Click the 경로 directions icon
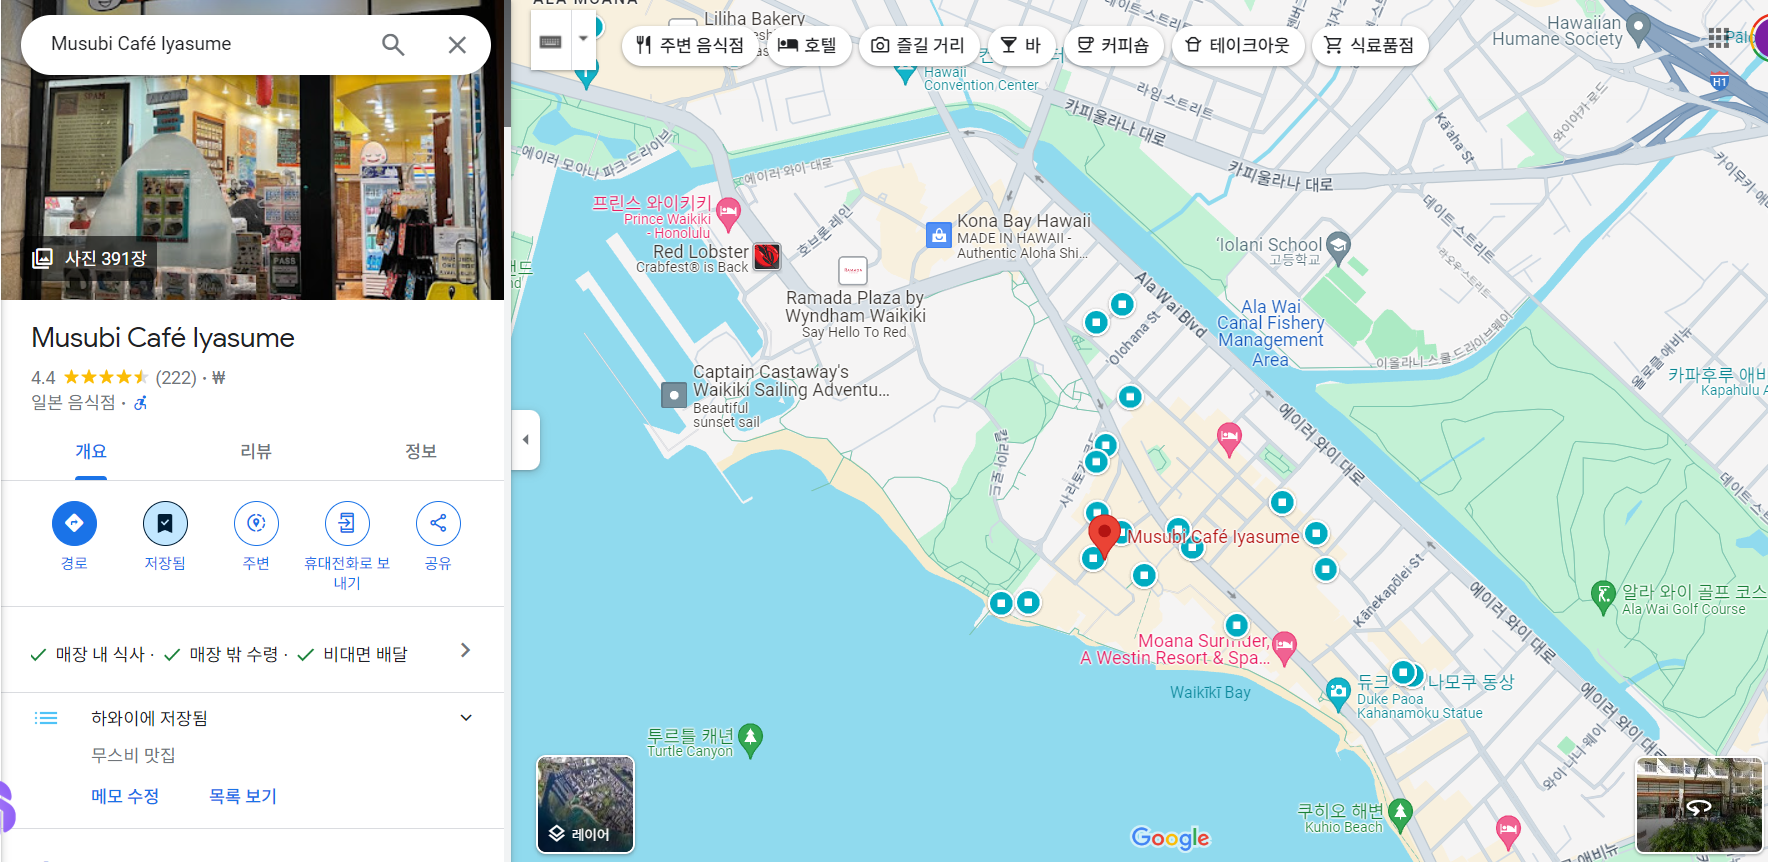Screen dimensions: 1768x862 click(x=74, y=523)
